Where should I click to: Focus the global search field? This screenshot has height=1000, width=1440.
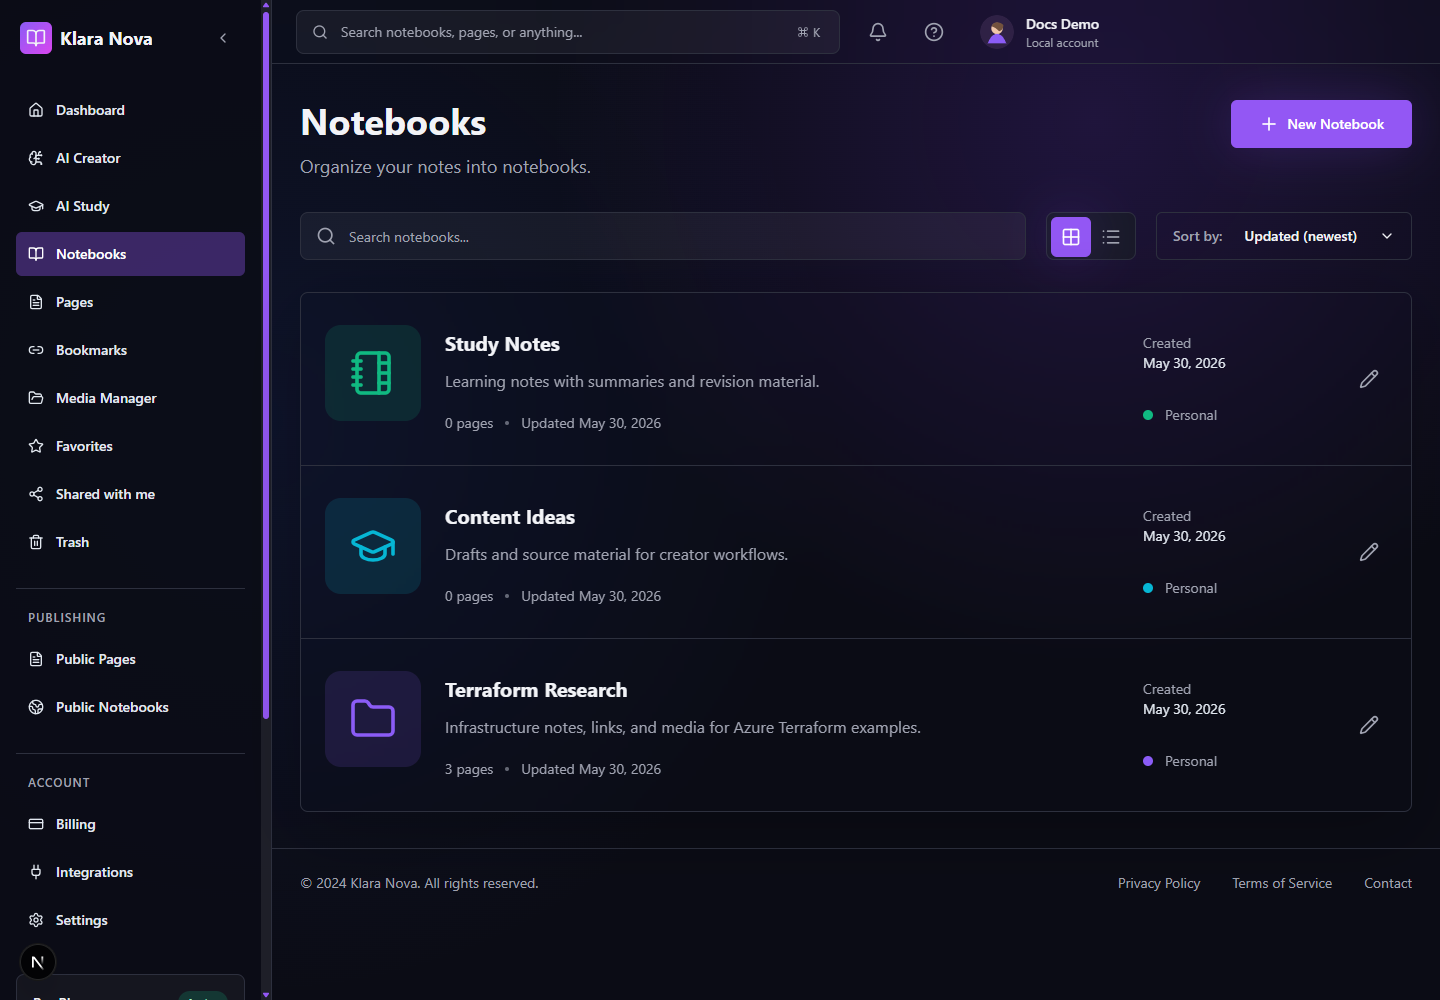[568, 32]
